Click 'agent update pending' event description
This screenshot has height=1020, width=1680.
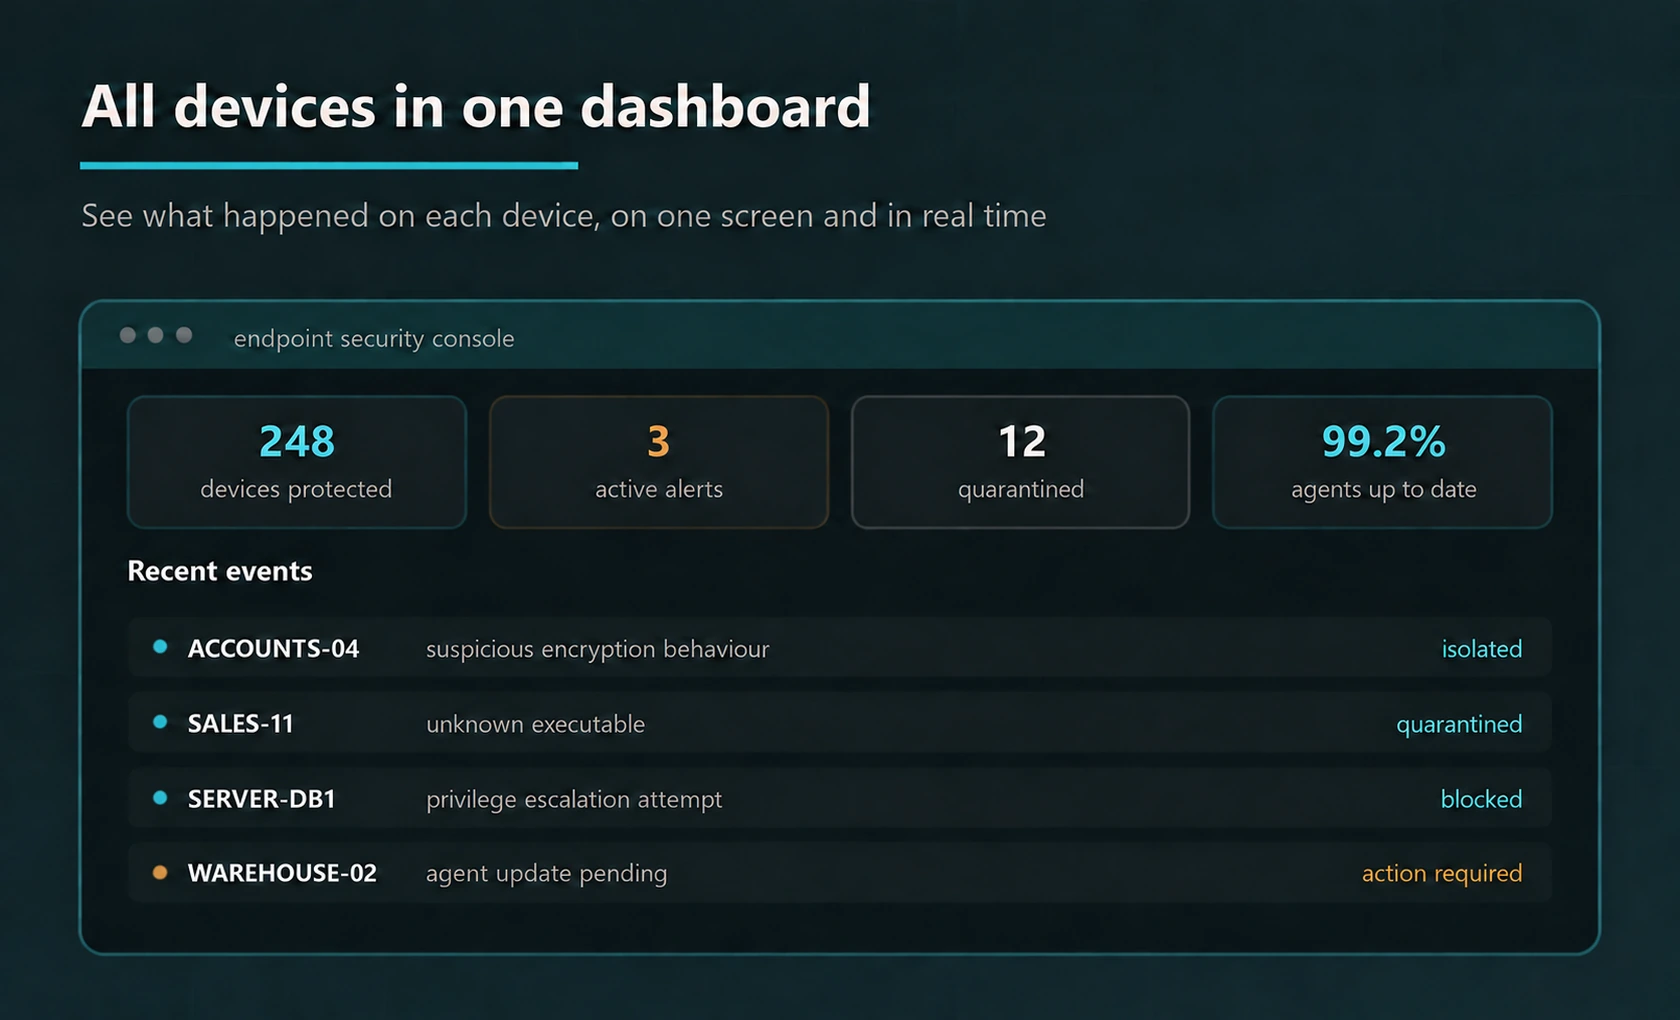coord(546,873)
